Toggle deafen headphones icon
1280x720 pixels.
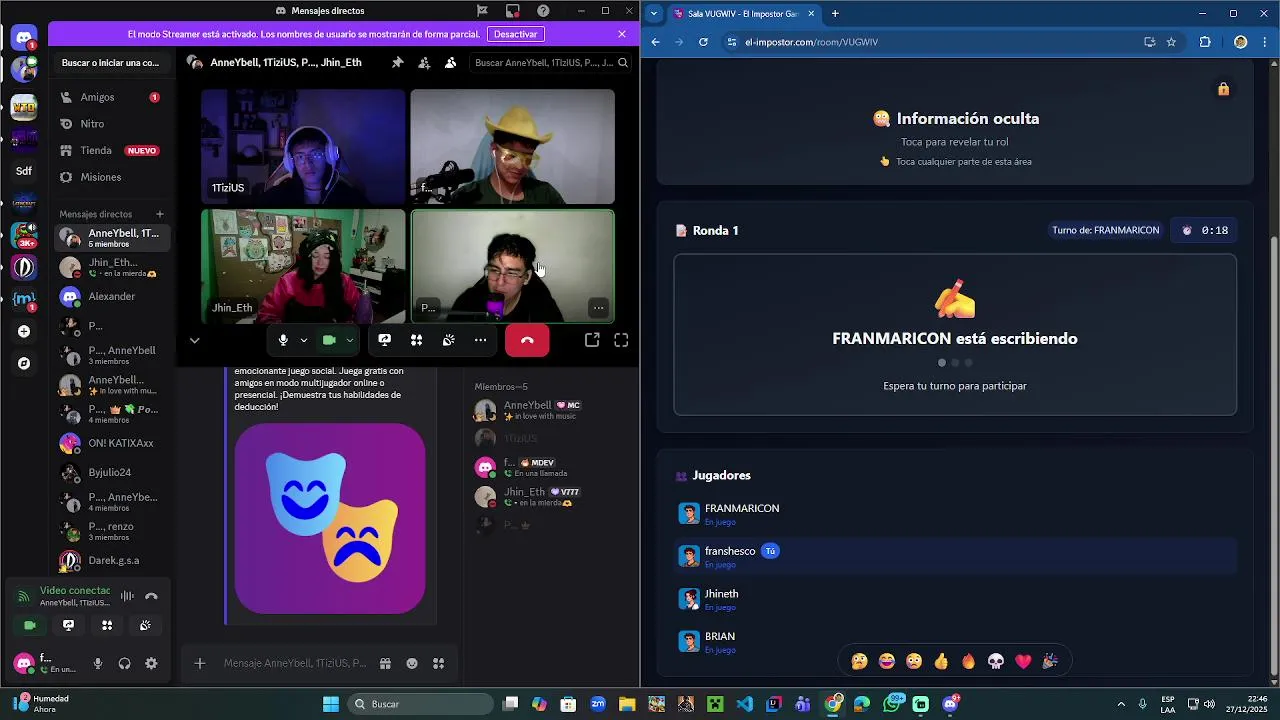[124, 663]
